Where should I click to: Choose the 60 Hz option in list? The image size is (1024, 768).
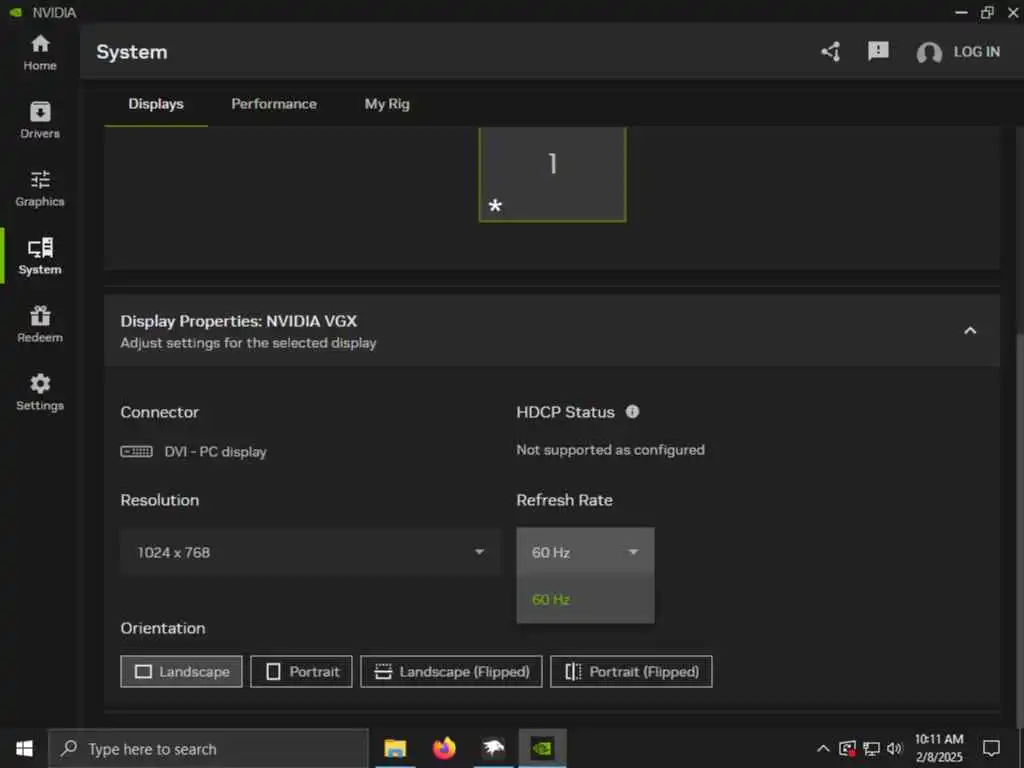(x=585, y=600)
